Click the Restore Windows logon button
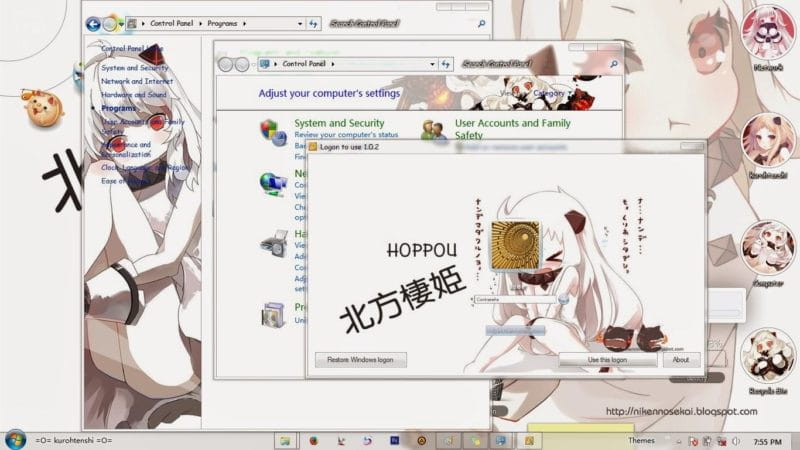Viewport: 800px width, 450px height. (x=361, y=360)
